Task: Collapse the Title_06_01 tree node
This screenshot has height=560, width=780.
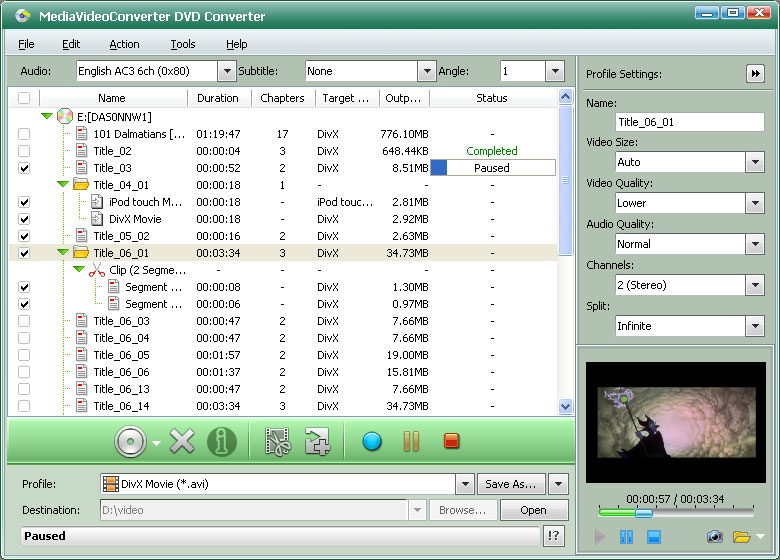Action: point(62,253)
